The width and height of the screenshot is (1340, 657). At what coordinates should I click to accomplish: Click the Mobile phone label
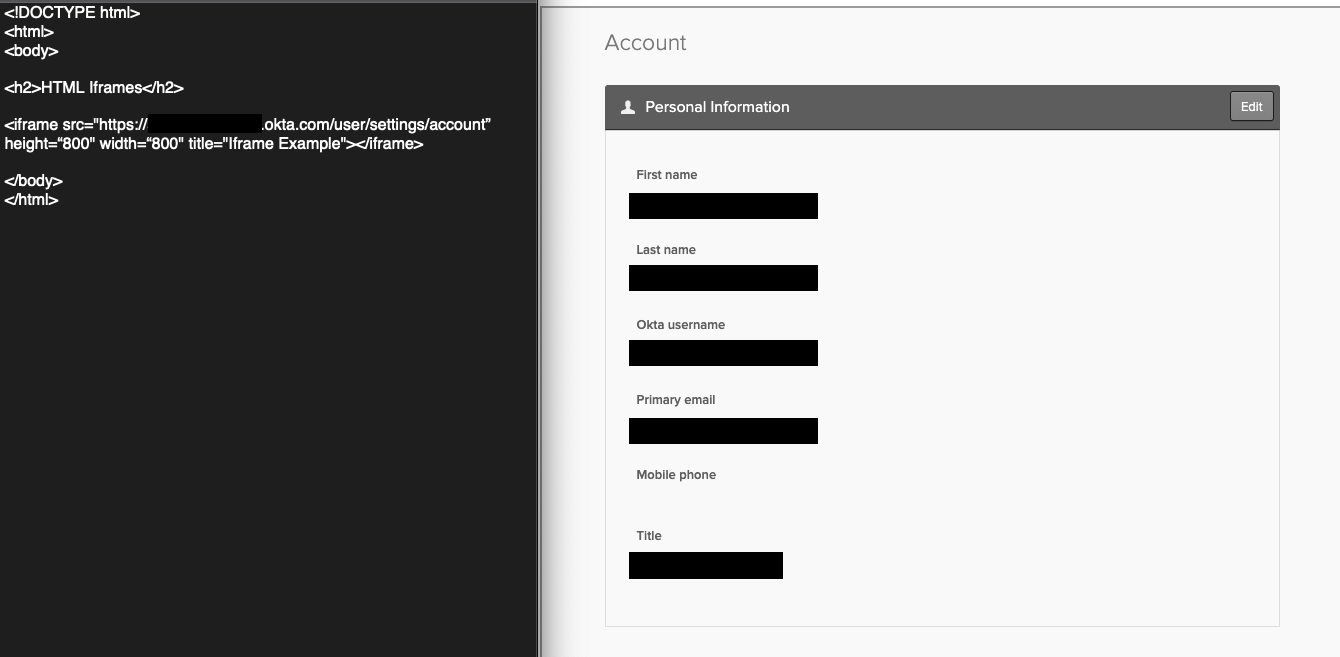(x=676, y=475)
